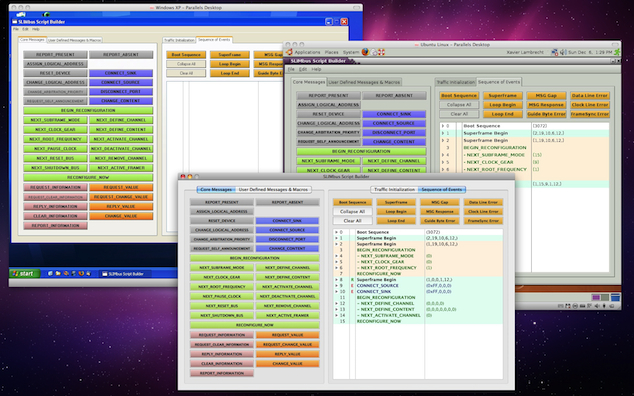Switch to Traffic Initialization tab in front window
The height and width of the screenshot is (396, 634).
pyautogui.click(x=394, y=189)
